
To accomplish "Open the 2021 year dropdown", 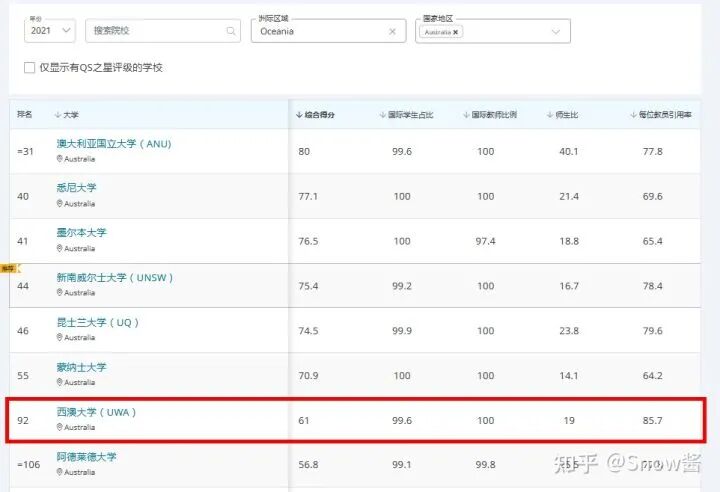I will (50, 31).
